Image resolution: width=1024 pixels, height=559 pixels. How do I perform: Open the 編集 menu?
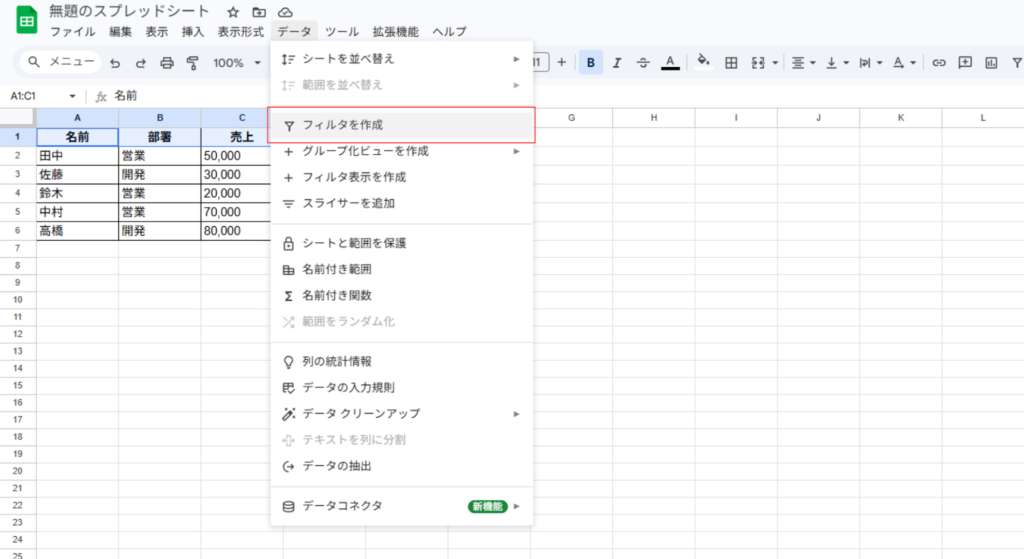120,31
